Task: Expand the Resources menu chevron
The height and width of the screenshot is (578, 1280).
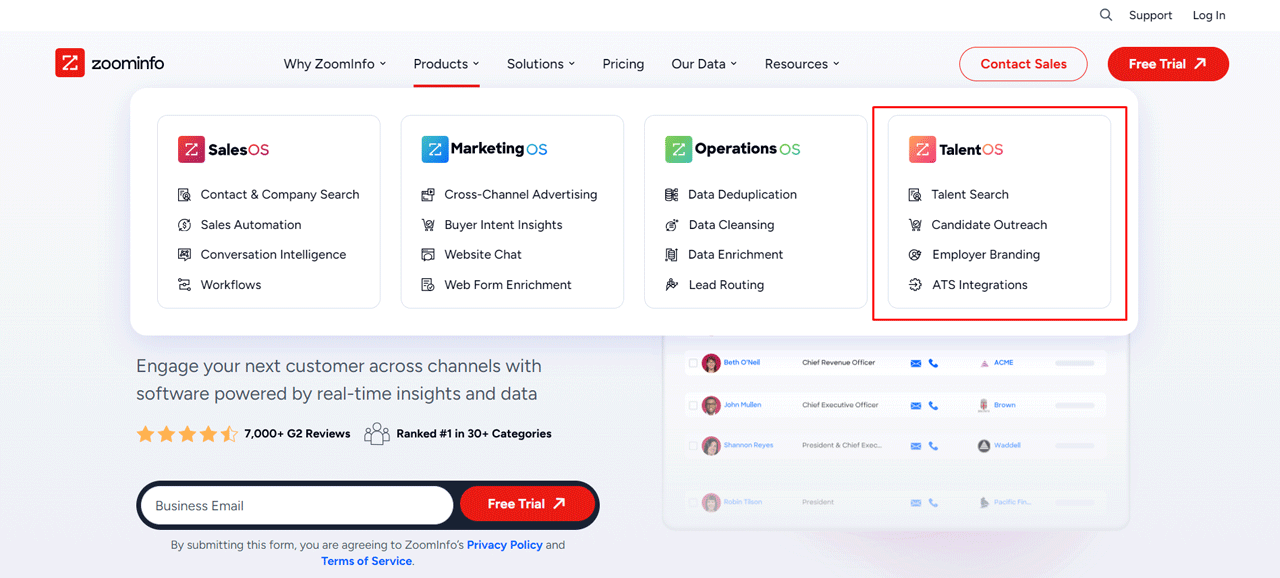Action: pos(838,64)
